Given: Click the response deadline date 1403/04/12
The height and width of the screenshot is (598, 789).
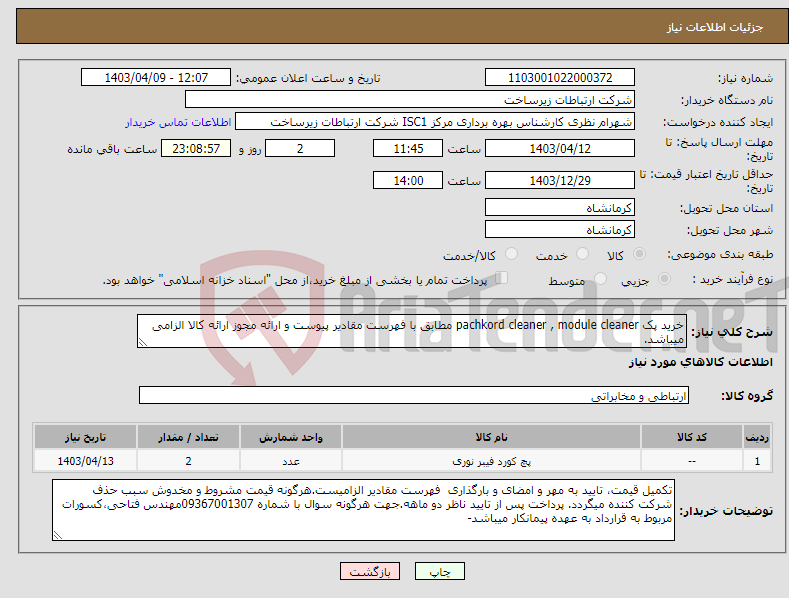Looking at the screenshot, I should tap(560, 148).
